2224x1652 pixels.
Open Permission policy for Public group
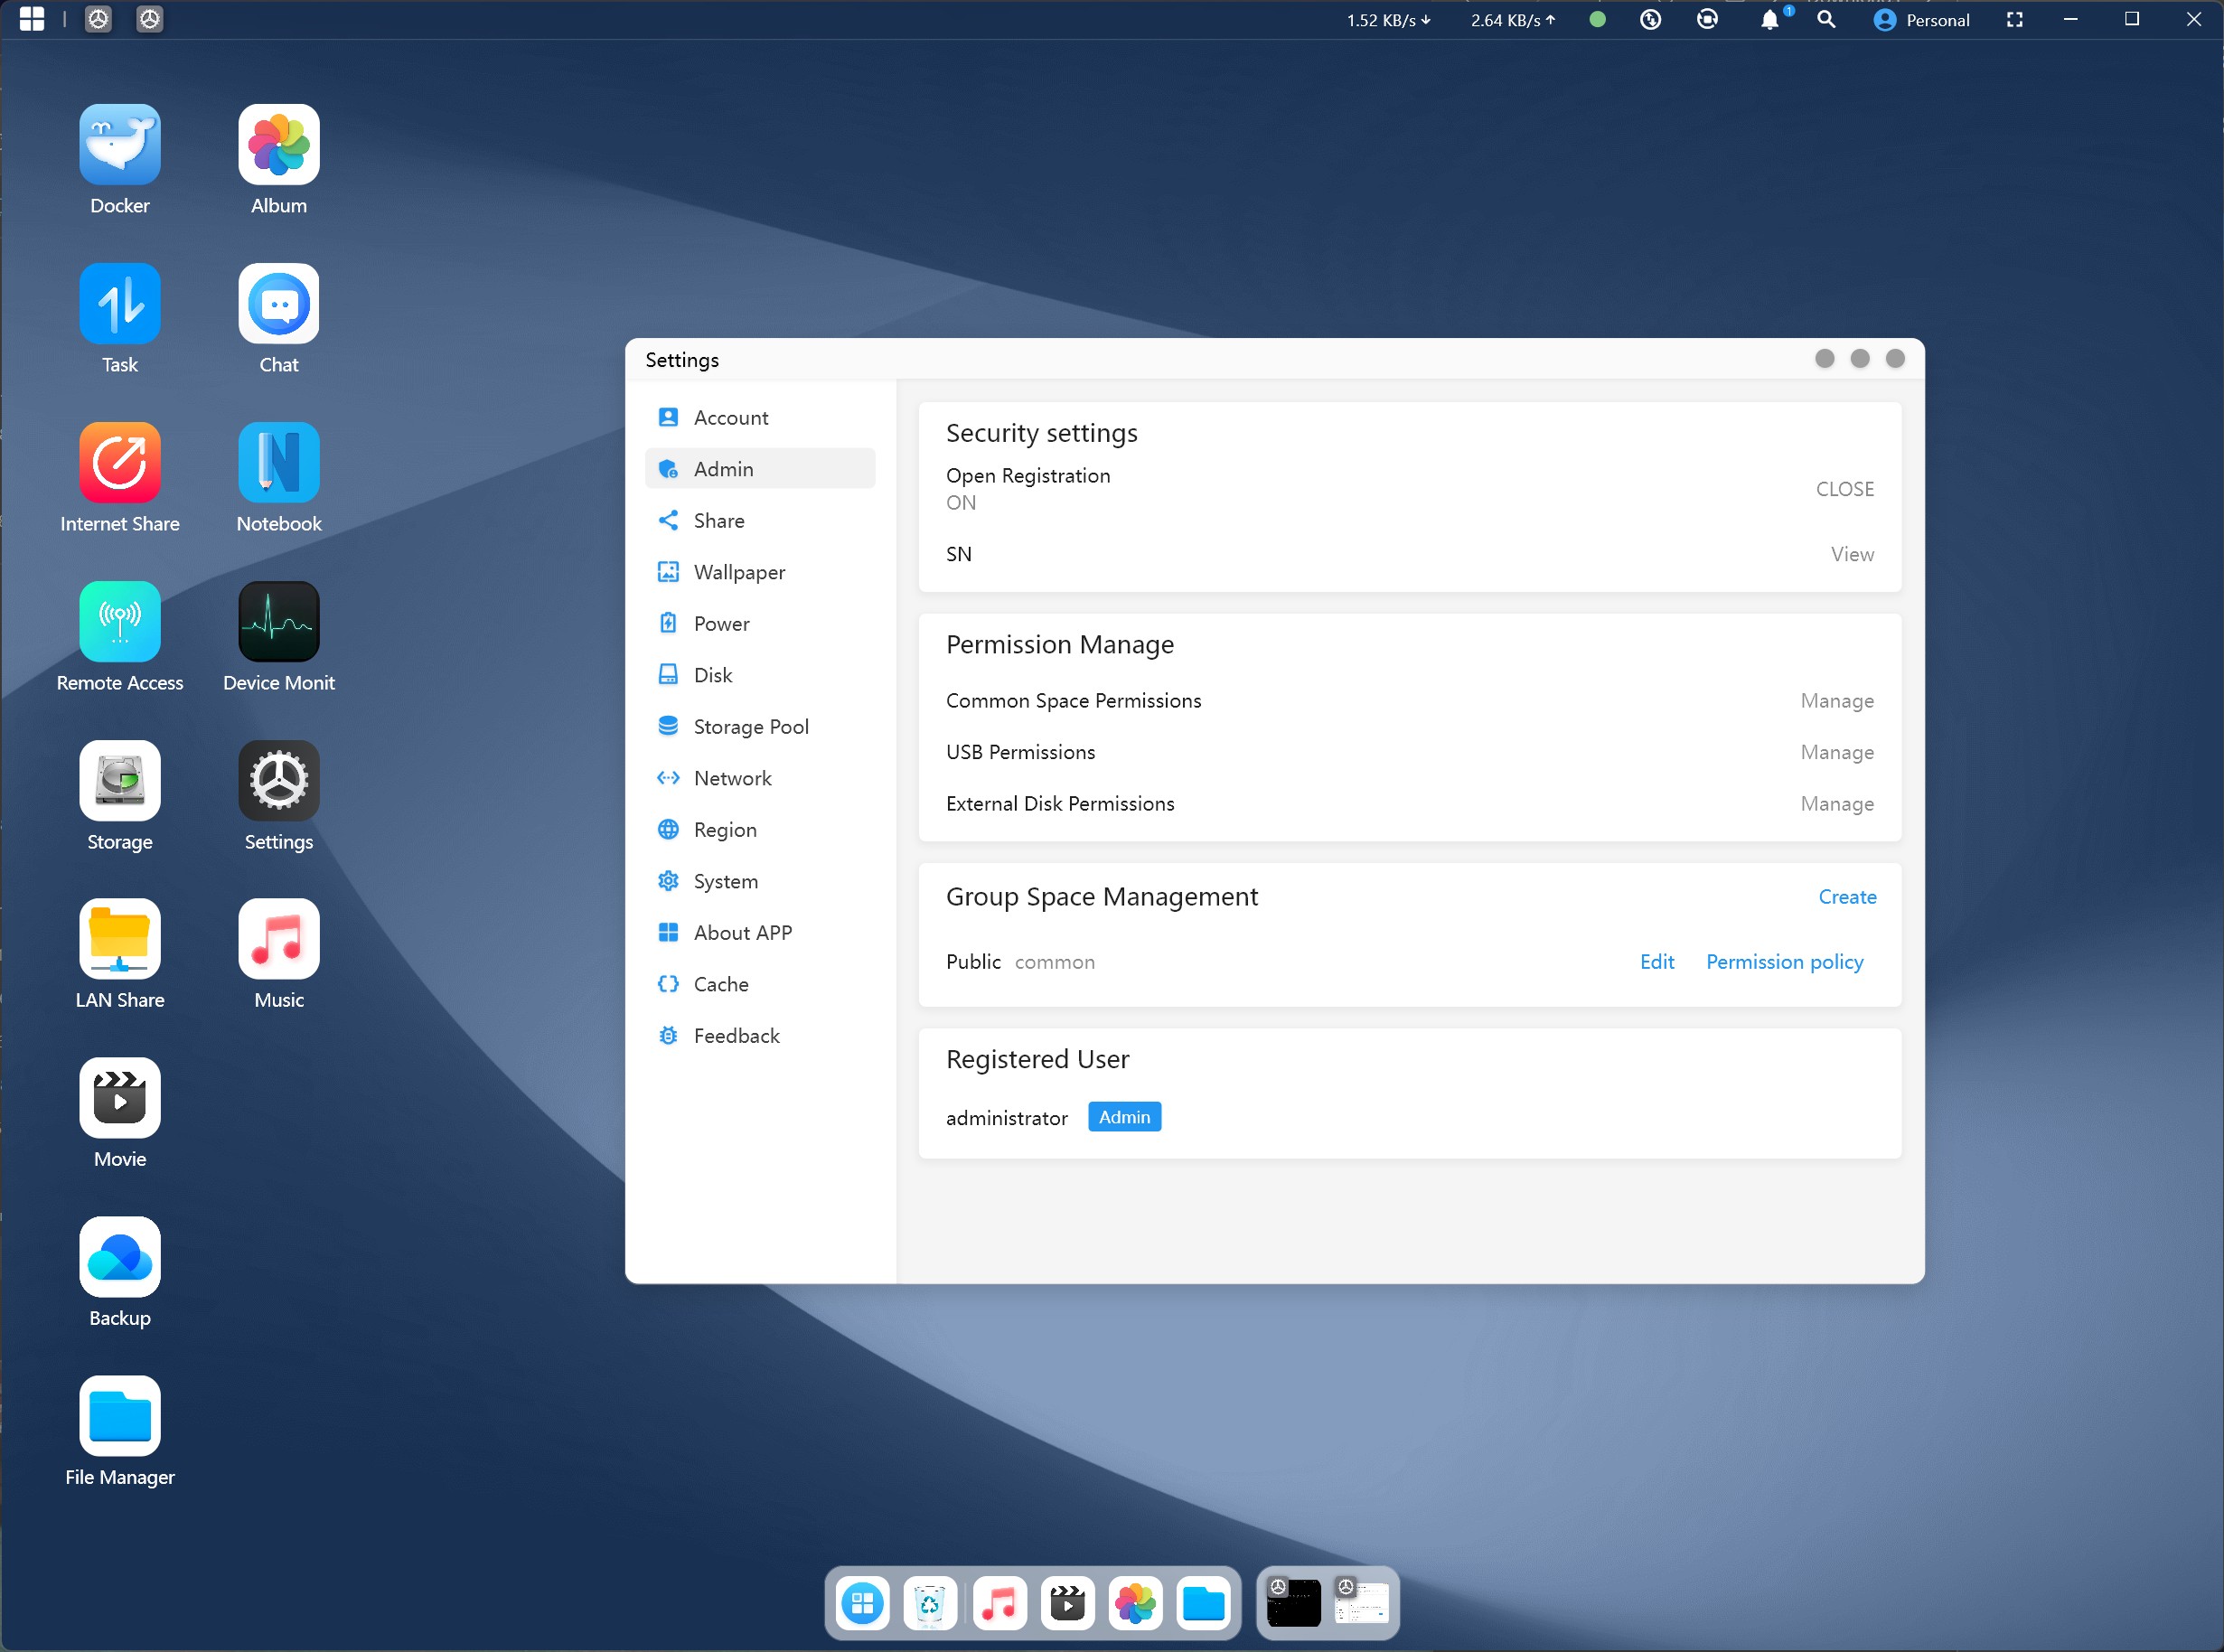tap(1784, 962)
